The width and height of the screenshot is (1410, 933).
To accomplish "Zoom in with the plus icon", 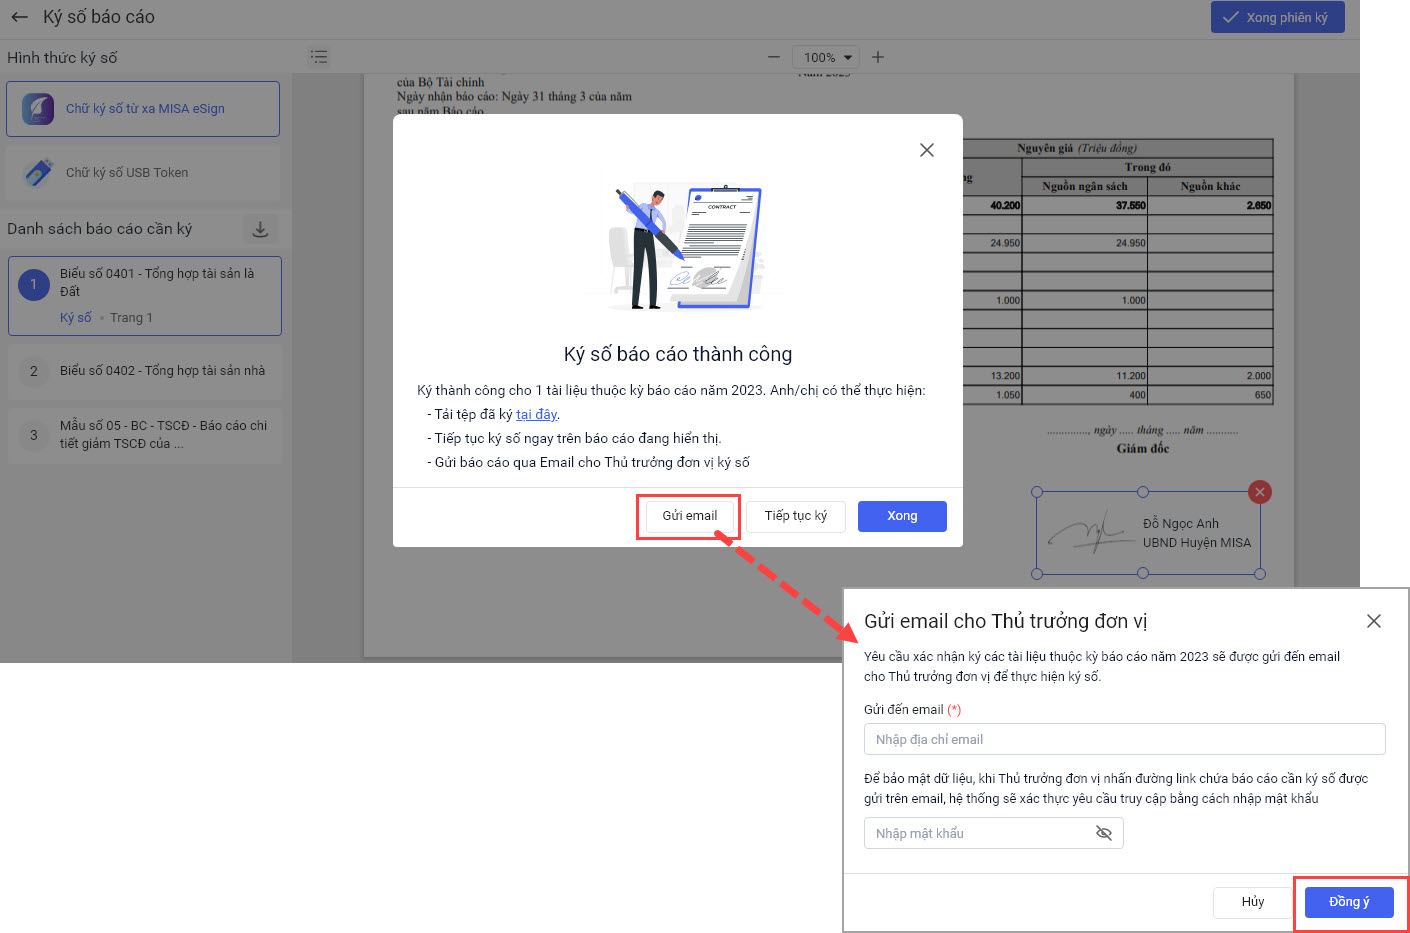I will tap(878, 57).
